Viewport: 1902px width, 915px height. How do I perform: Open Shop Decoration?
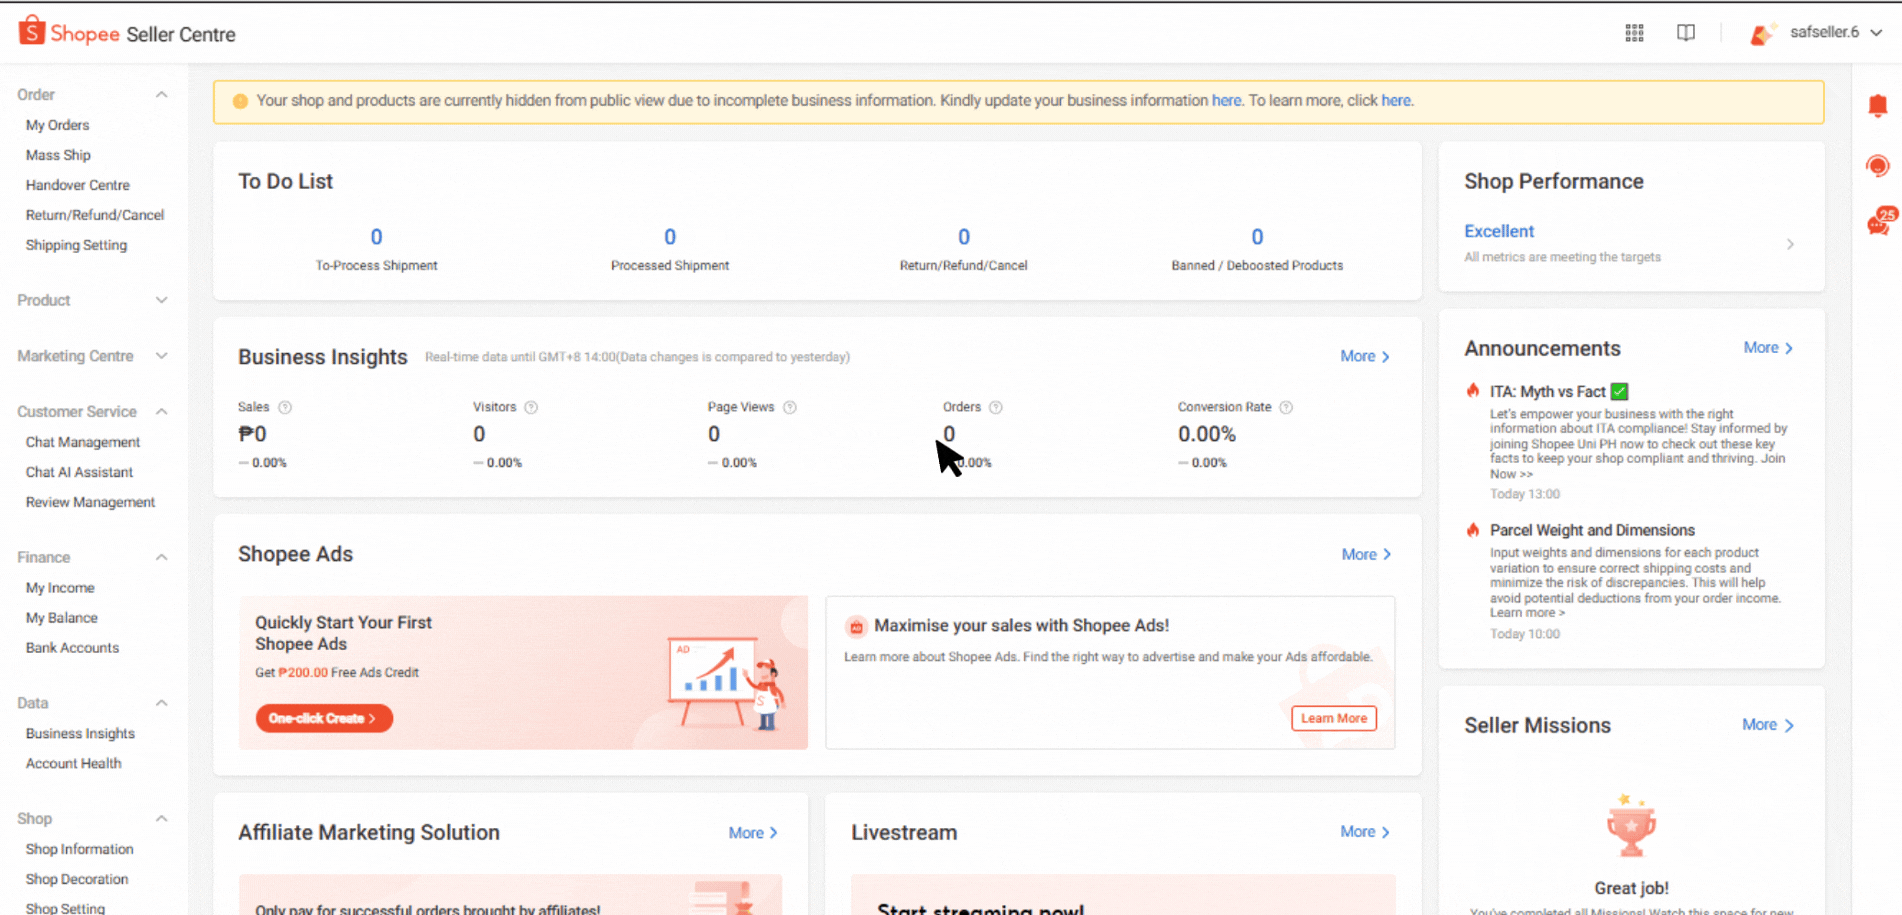pos(77,879)
